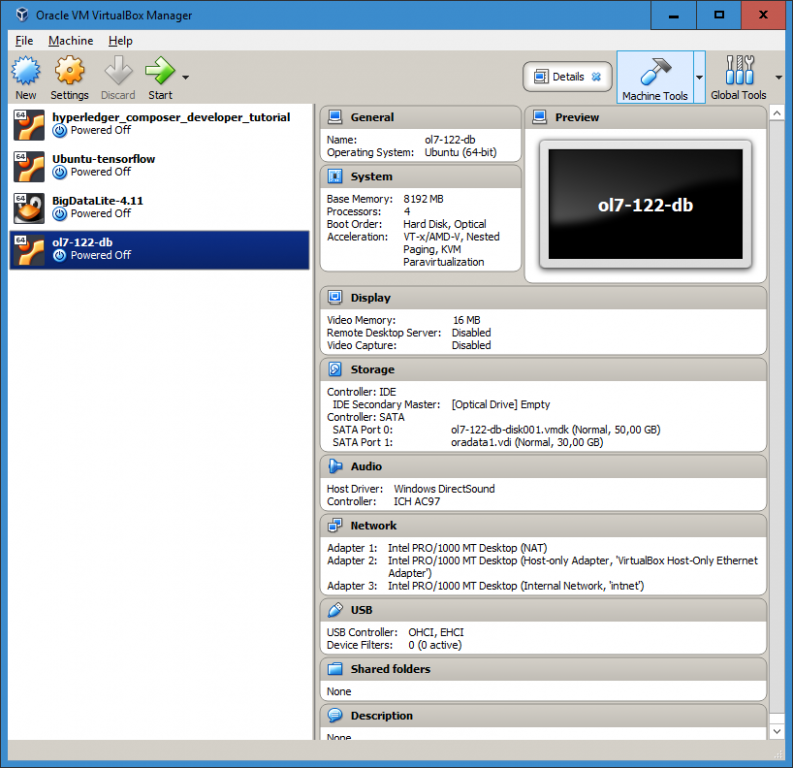Click the 8192 MB base memory value
The image size is (793, 768).
click(423, 199)
